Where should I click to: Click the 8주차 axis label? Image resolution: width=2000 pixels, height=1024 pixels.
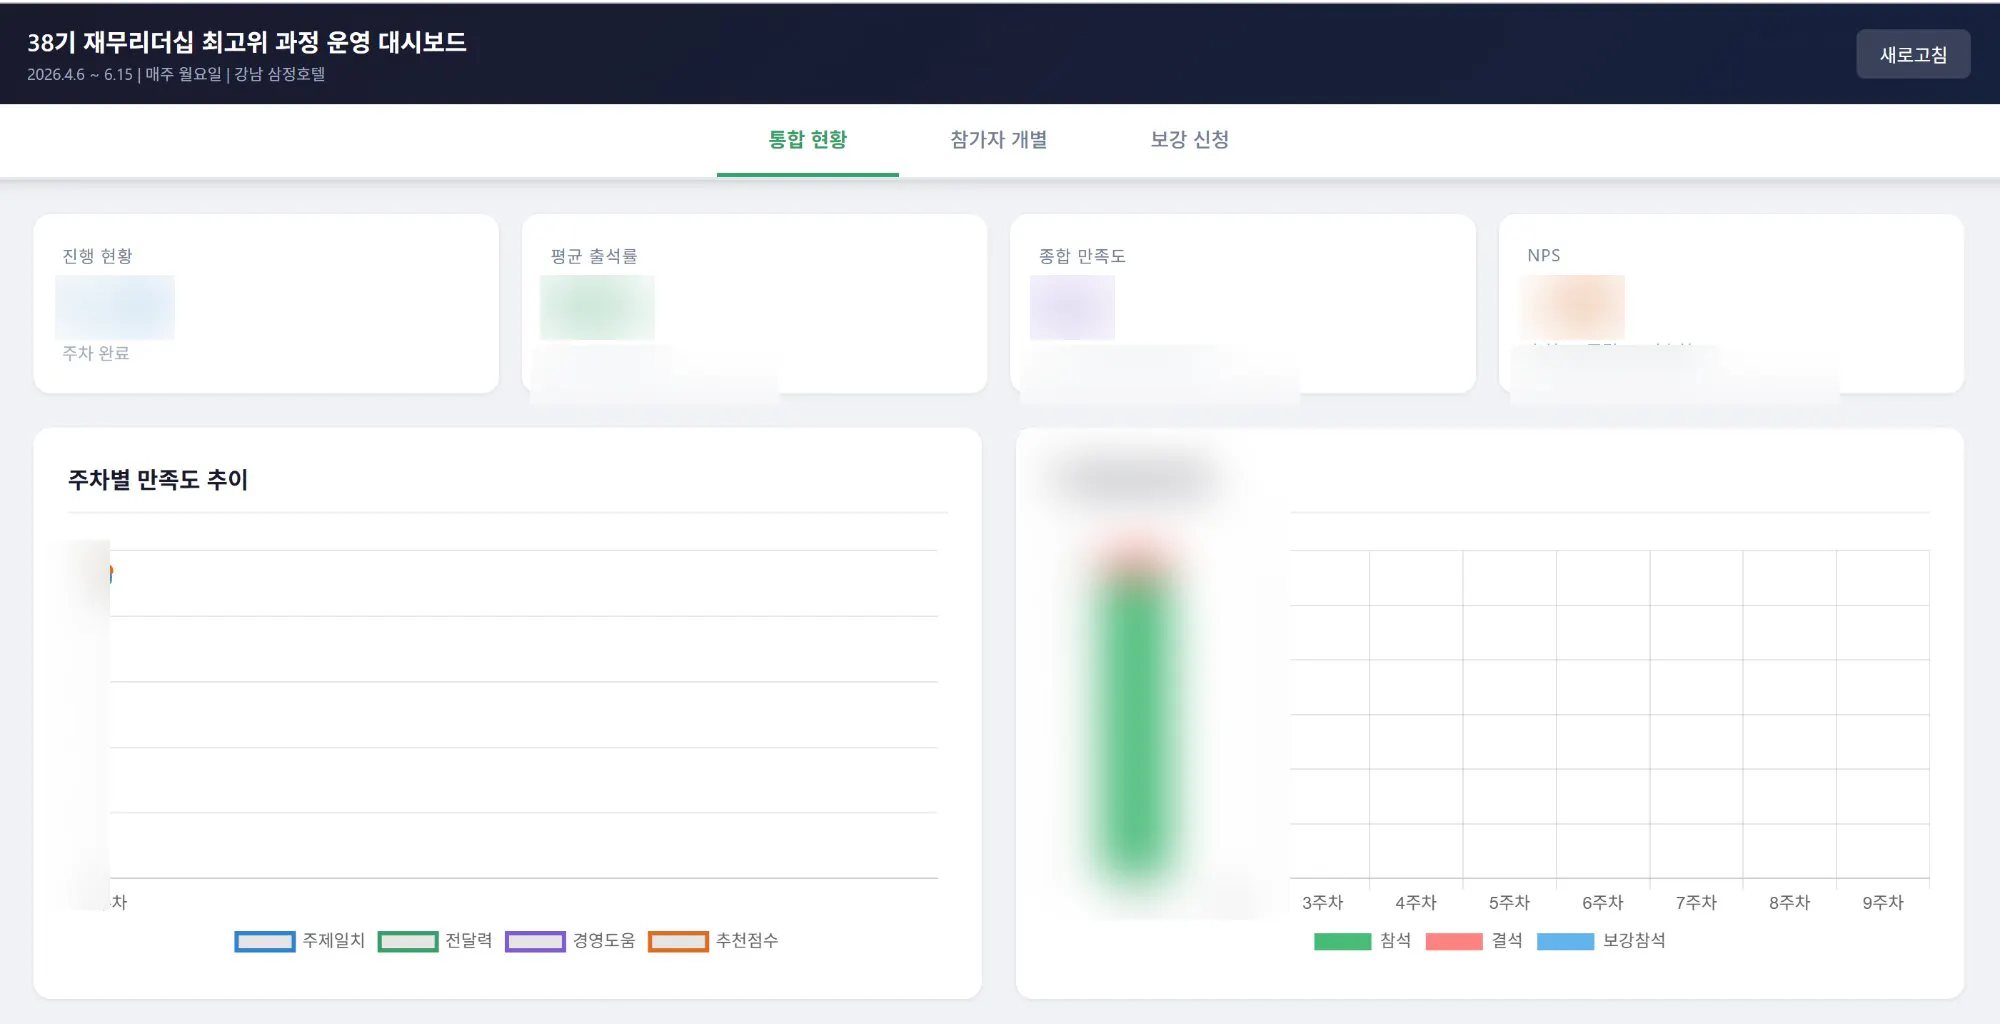[x=1789, y=902]
